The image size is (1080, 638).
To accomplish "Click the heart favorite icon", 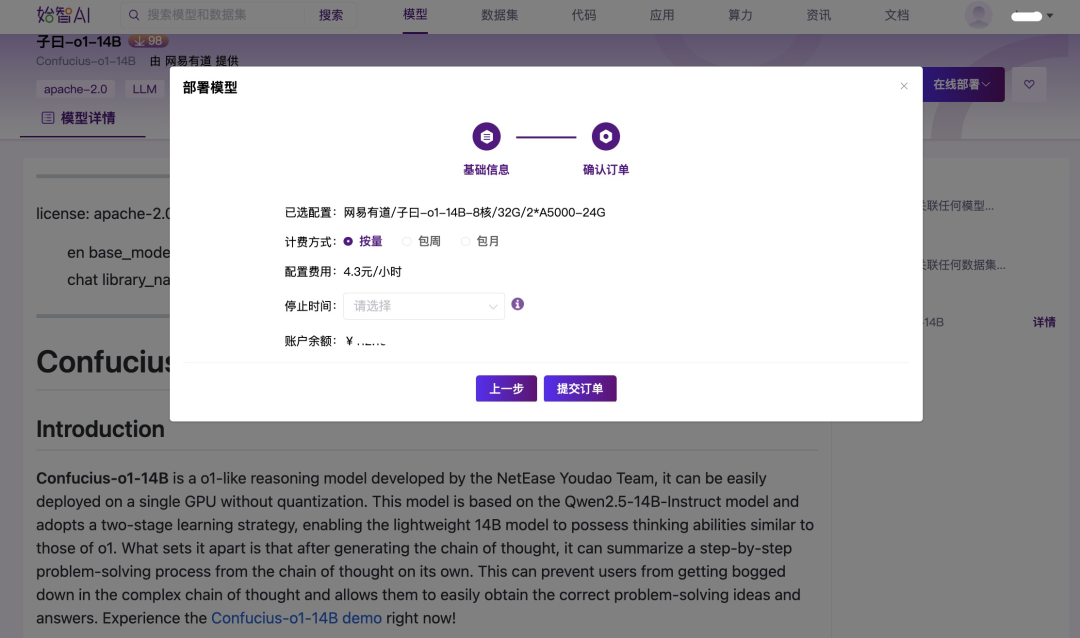I will pos(1029,85).
